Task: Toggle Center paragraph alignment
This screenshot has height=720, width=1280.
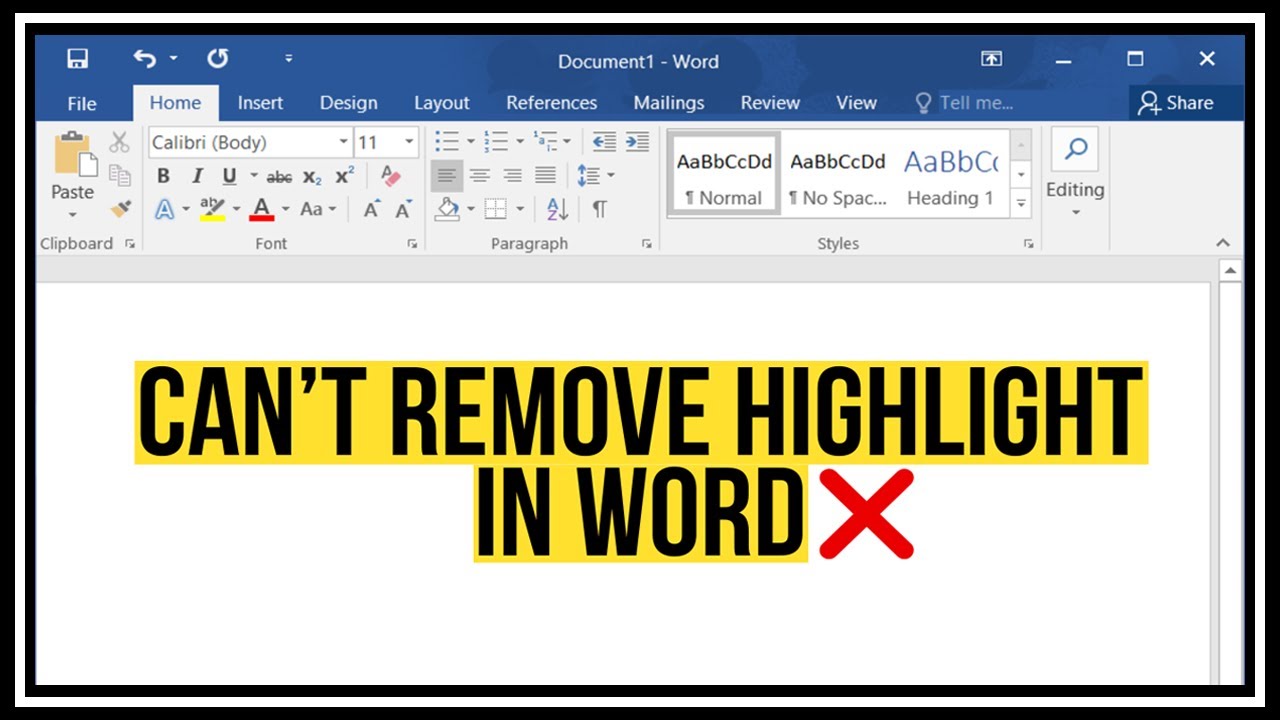Action: click(x=480, y=176)
